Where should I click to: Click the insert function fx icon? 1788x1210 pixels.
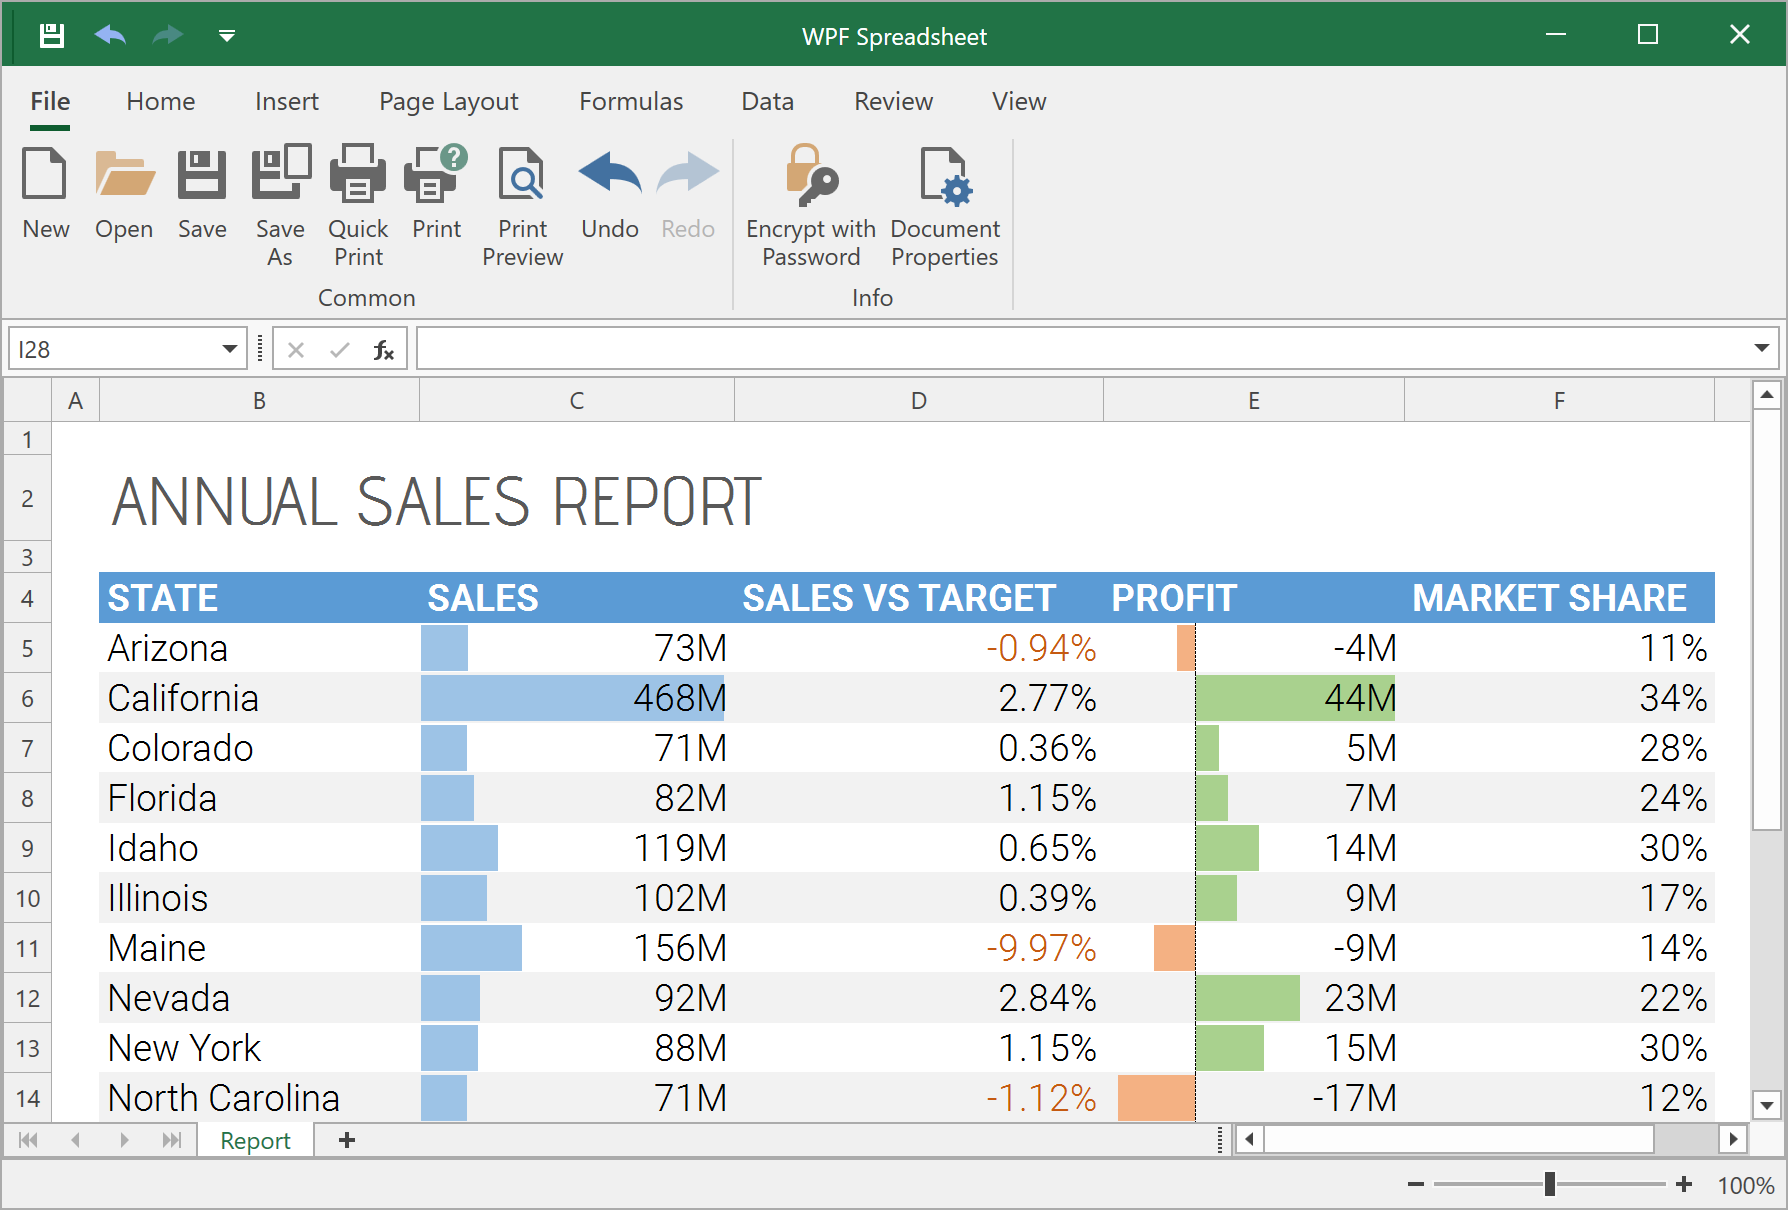383,350
